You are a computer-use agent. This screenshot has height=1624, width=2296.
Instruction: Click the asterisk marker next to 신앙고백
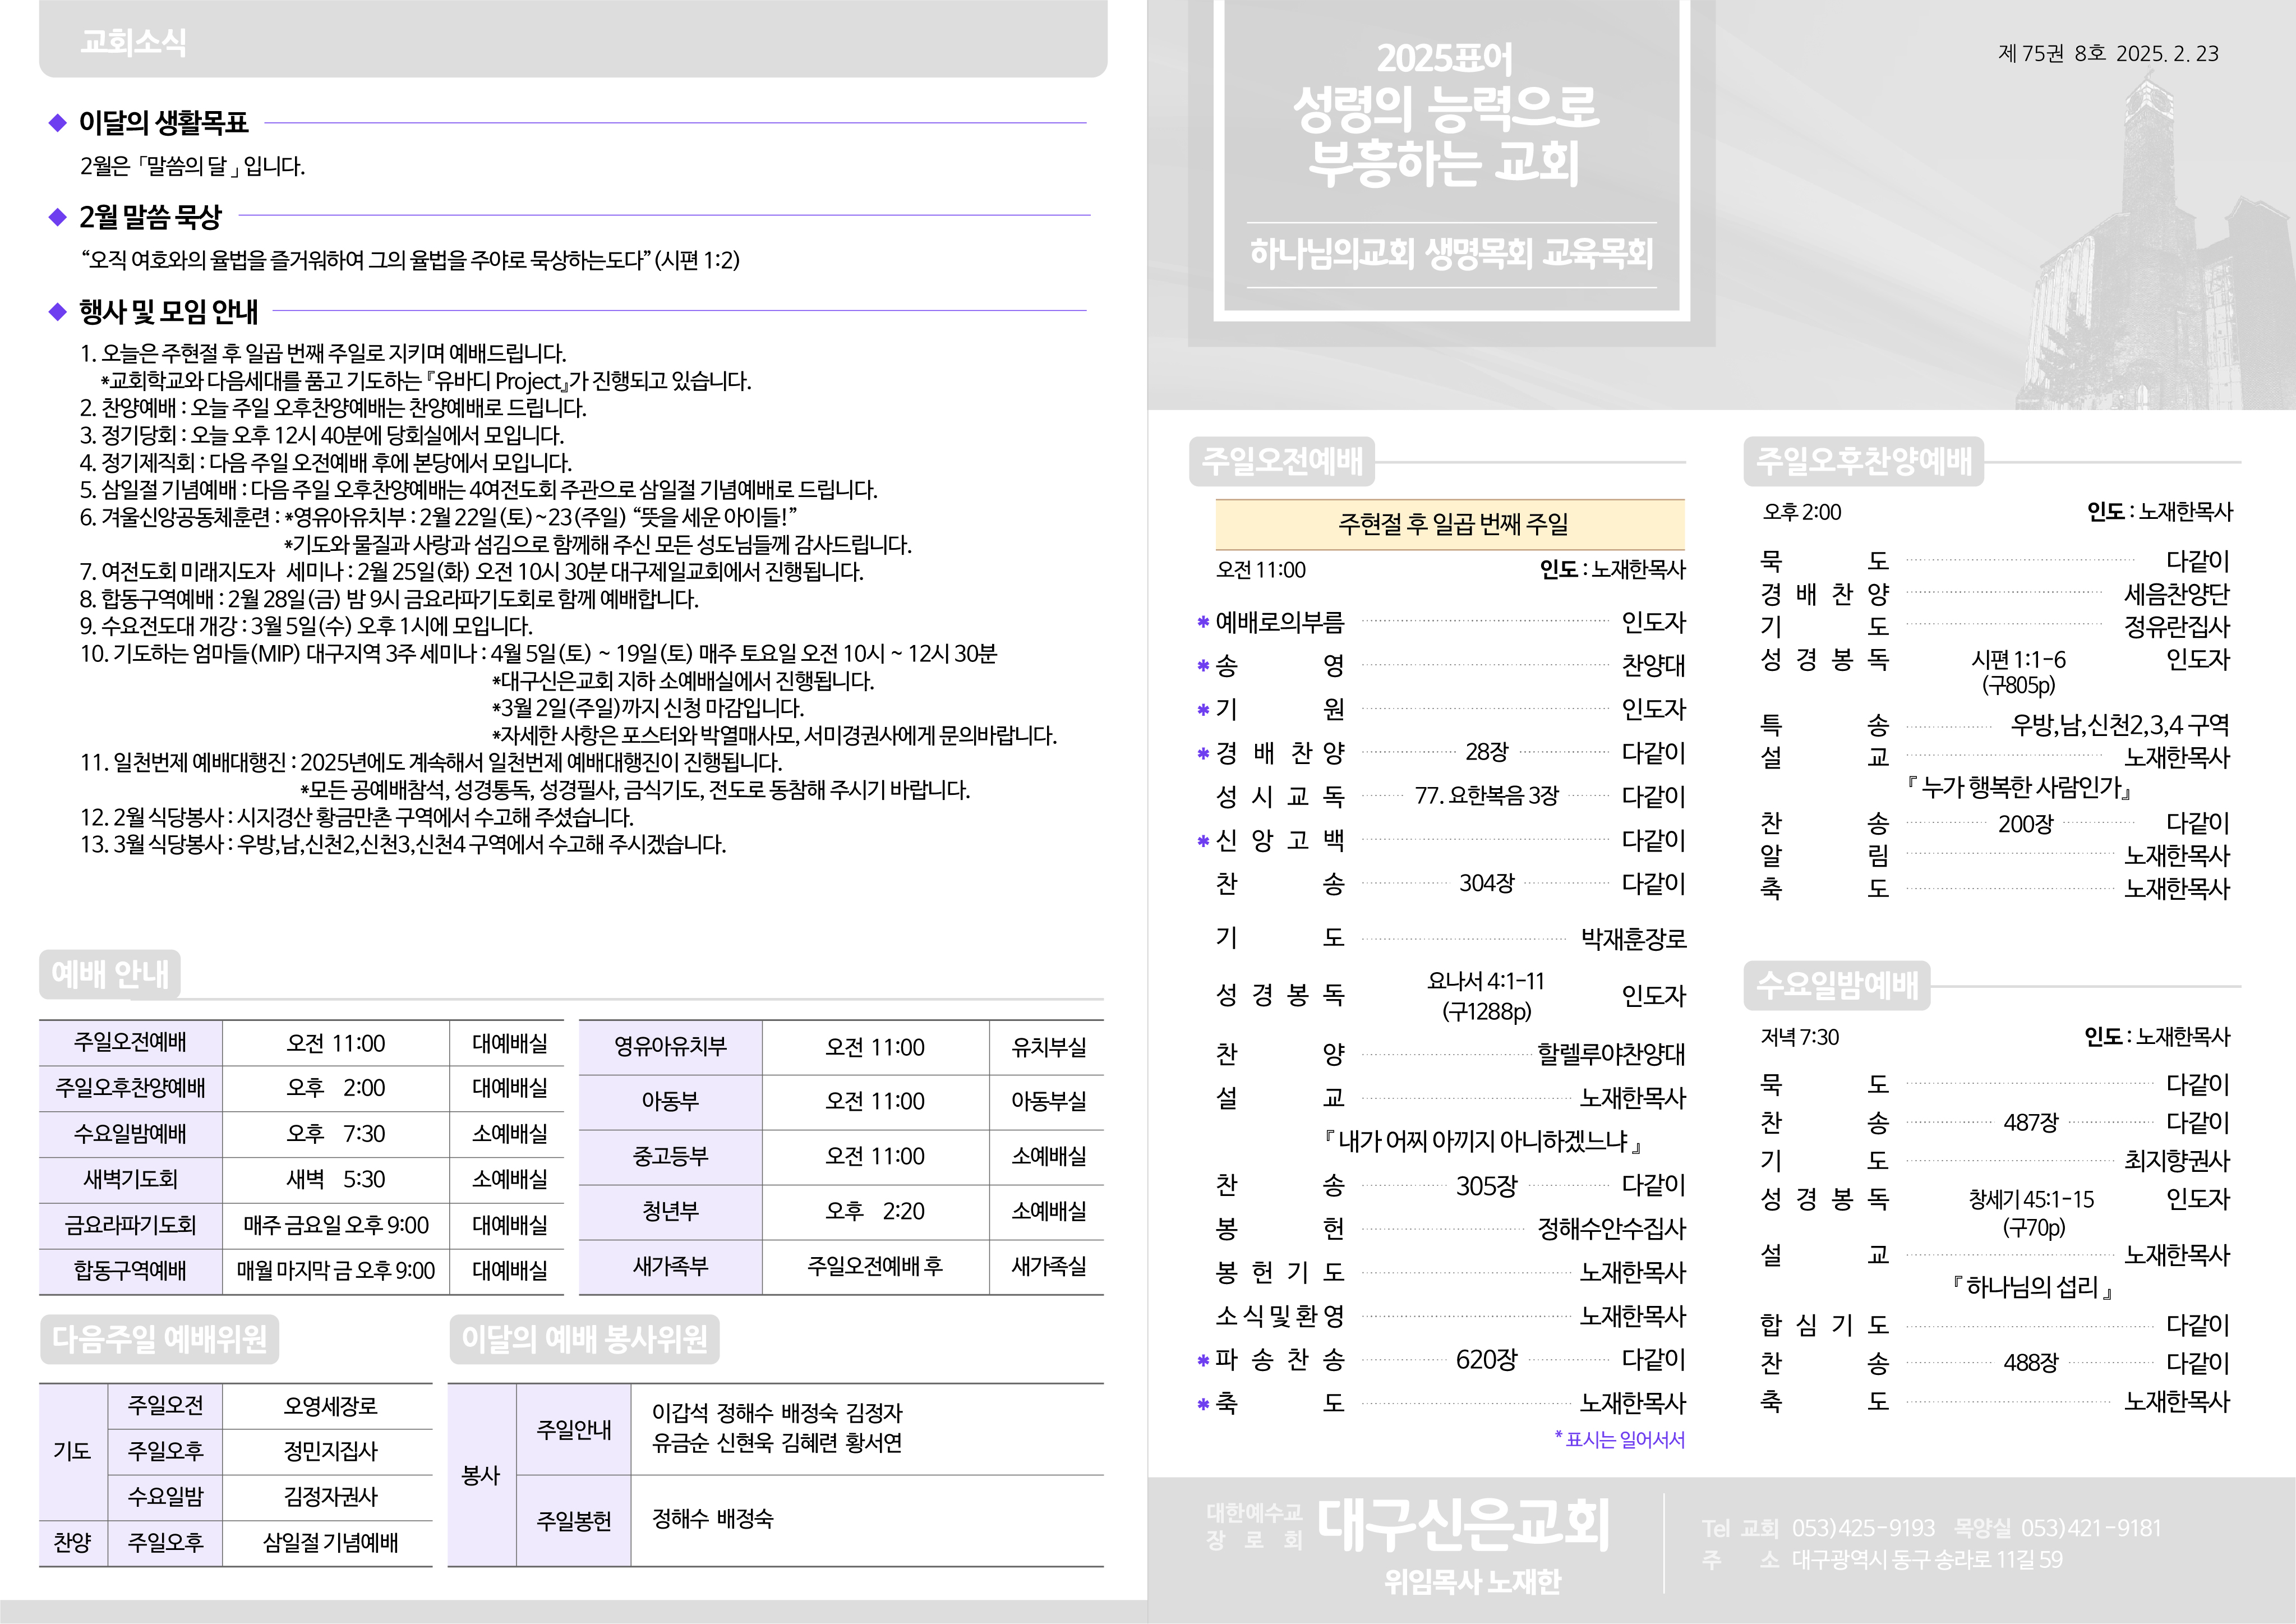(1203, 841)
